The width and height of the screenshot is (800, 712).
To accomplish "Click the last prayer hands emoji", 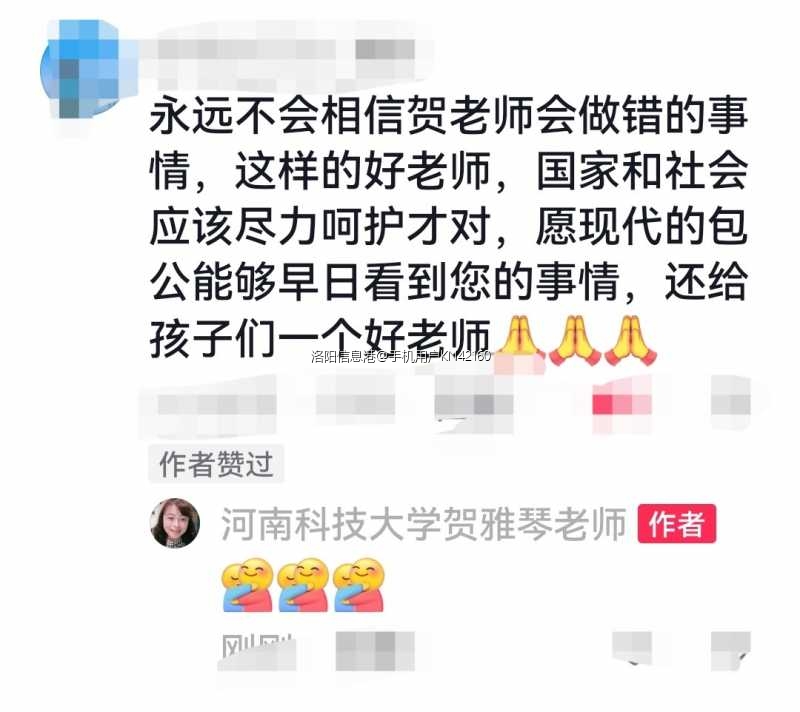I will [631, 340].
